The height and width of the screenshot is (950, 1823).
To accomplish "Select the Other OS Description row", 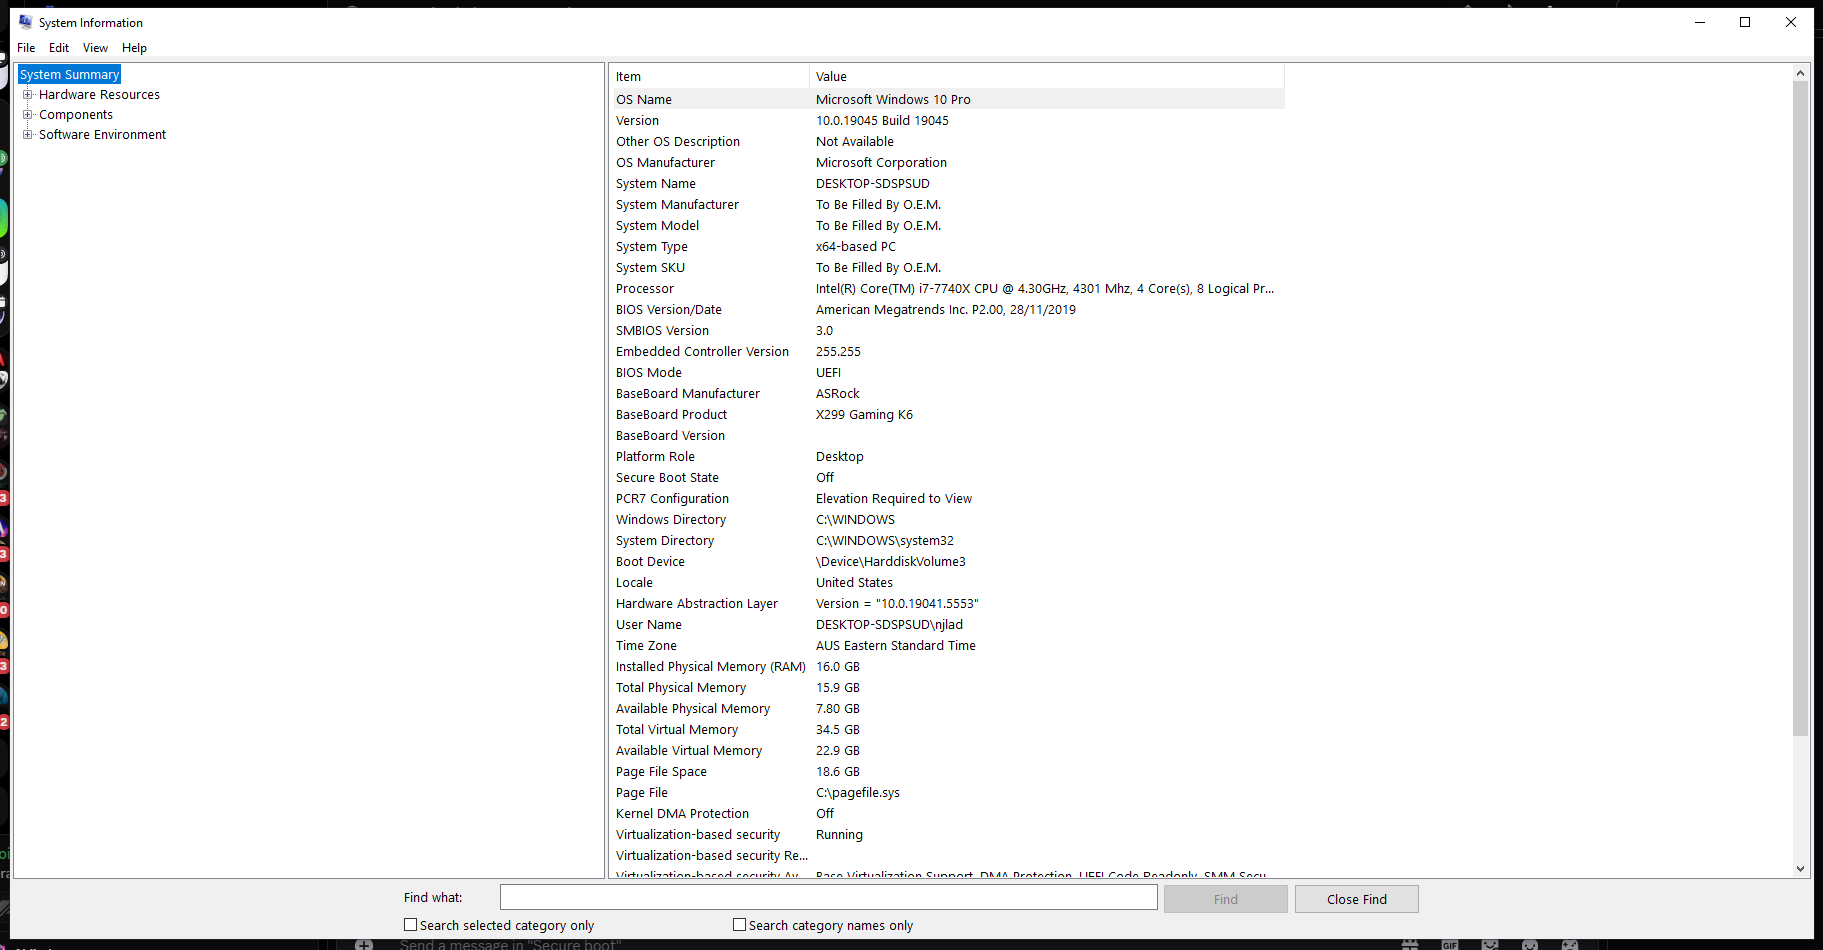I will pos(949,142).
